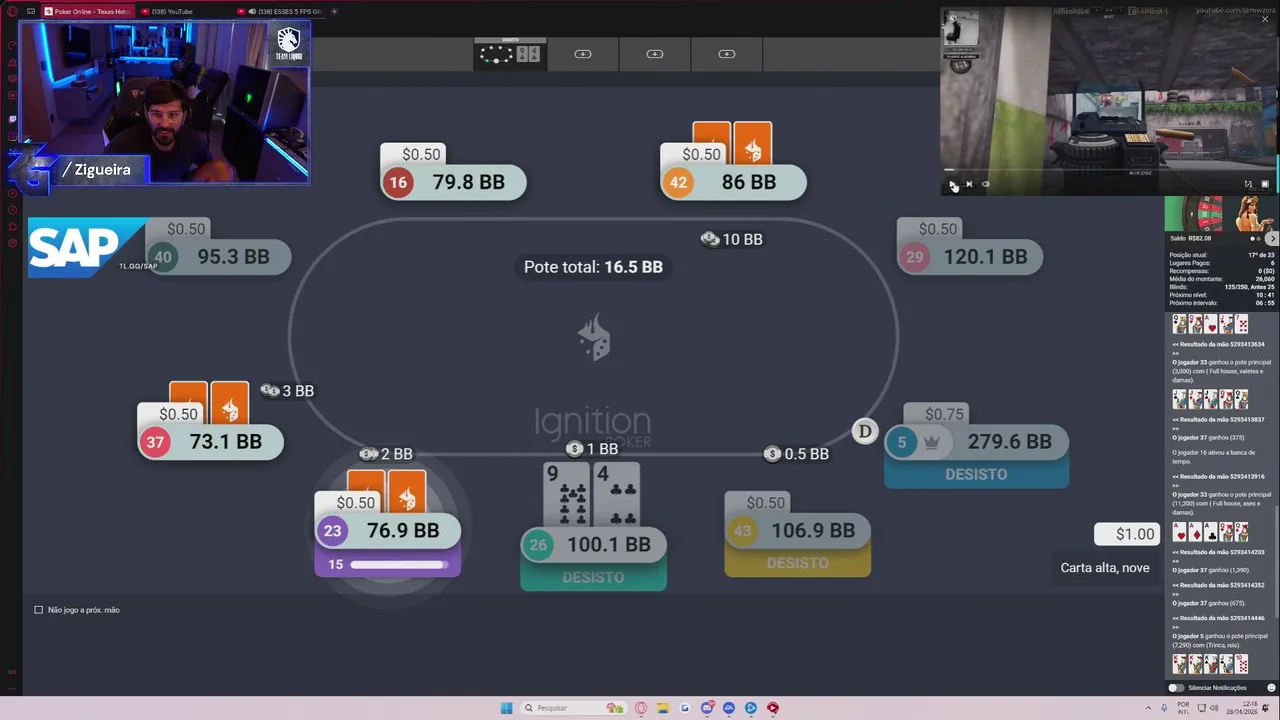
Task: Open File Explorer from the taskbar
Action: 663,708
